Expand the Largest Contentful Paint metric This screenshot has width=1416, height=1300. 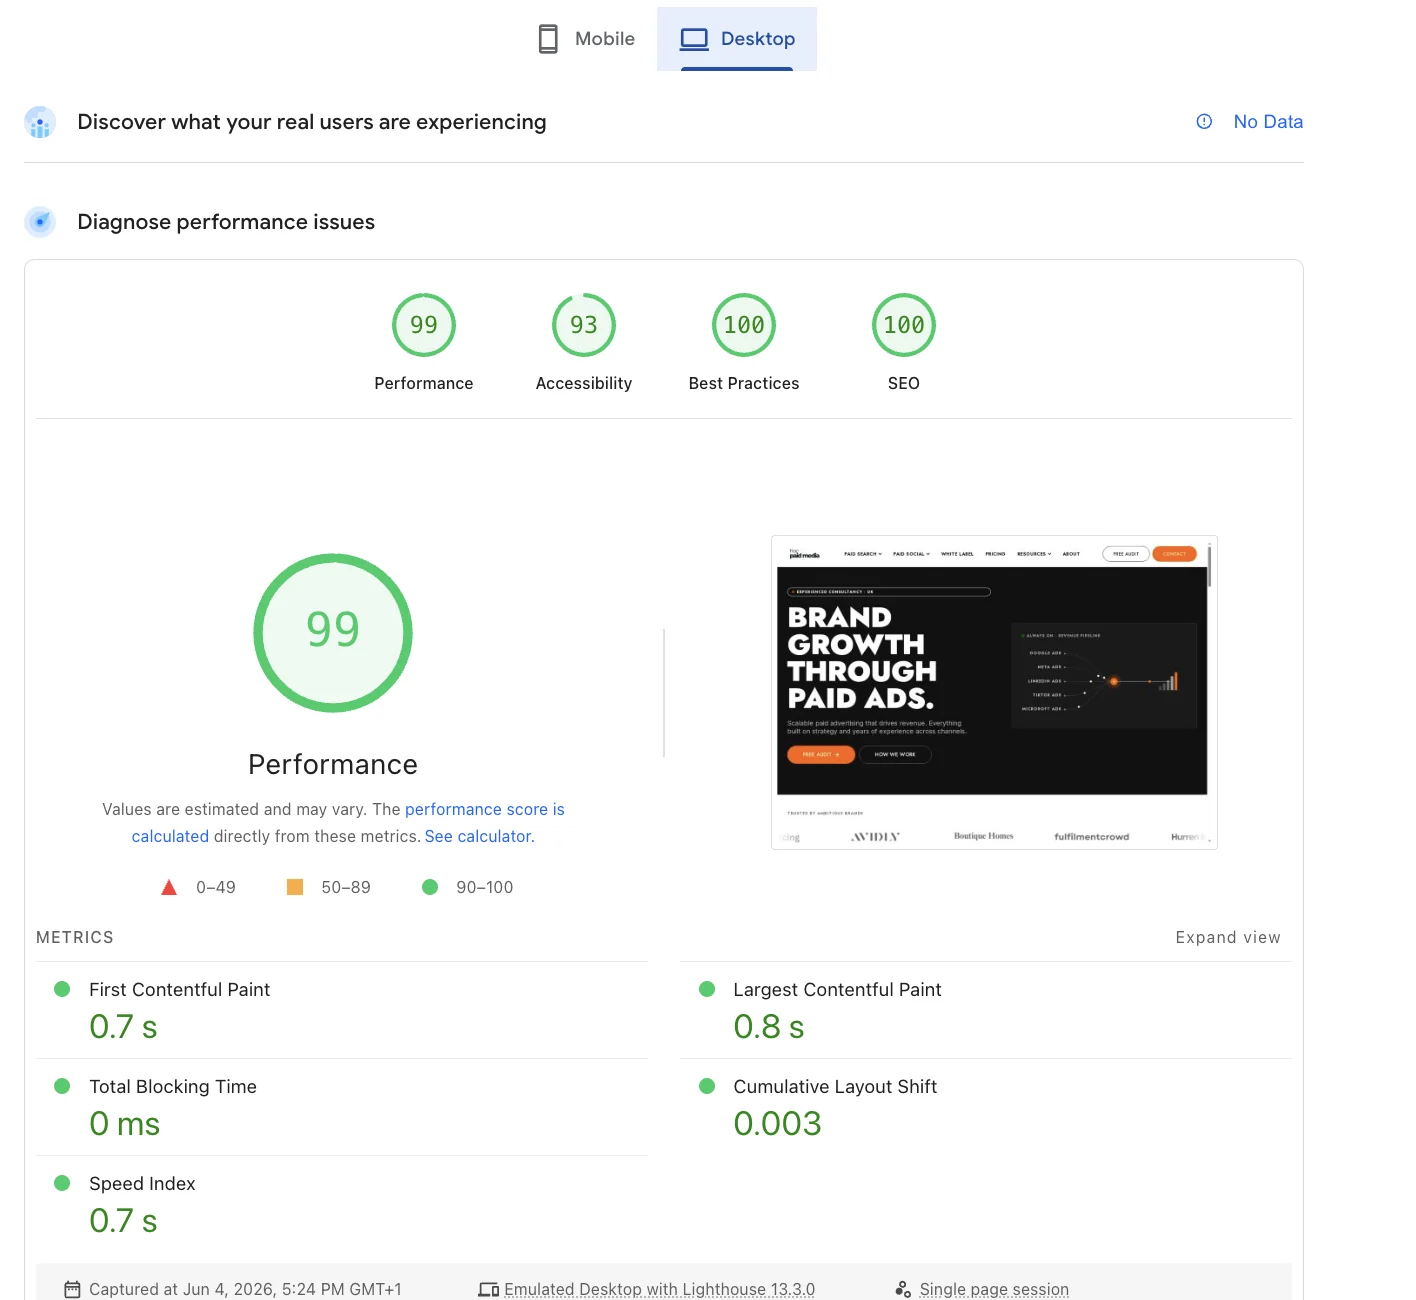[x=986, y=1010]
